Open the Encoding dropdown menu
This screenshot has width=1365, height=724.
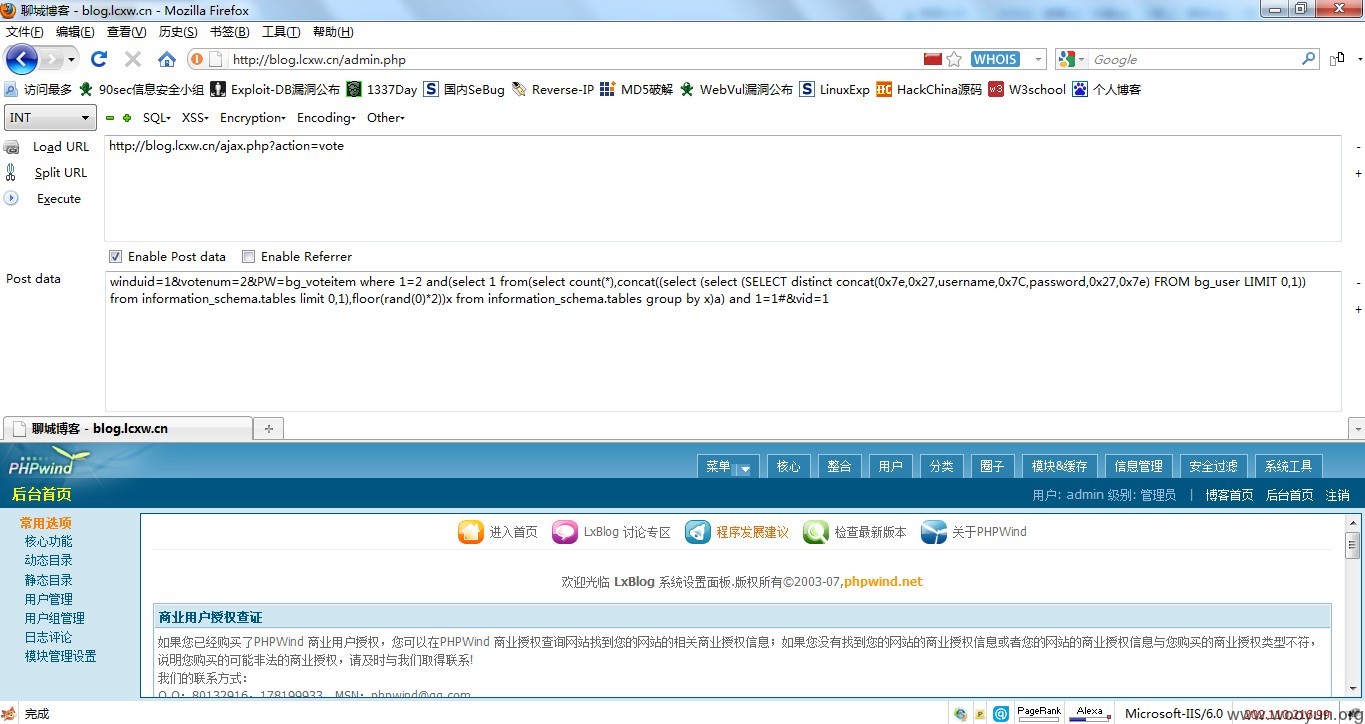327,118
